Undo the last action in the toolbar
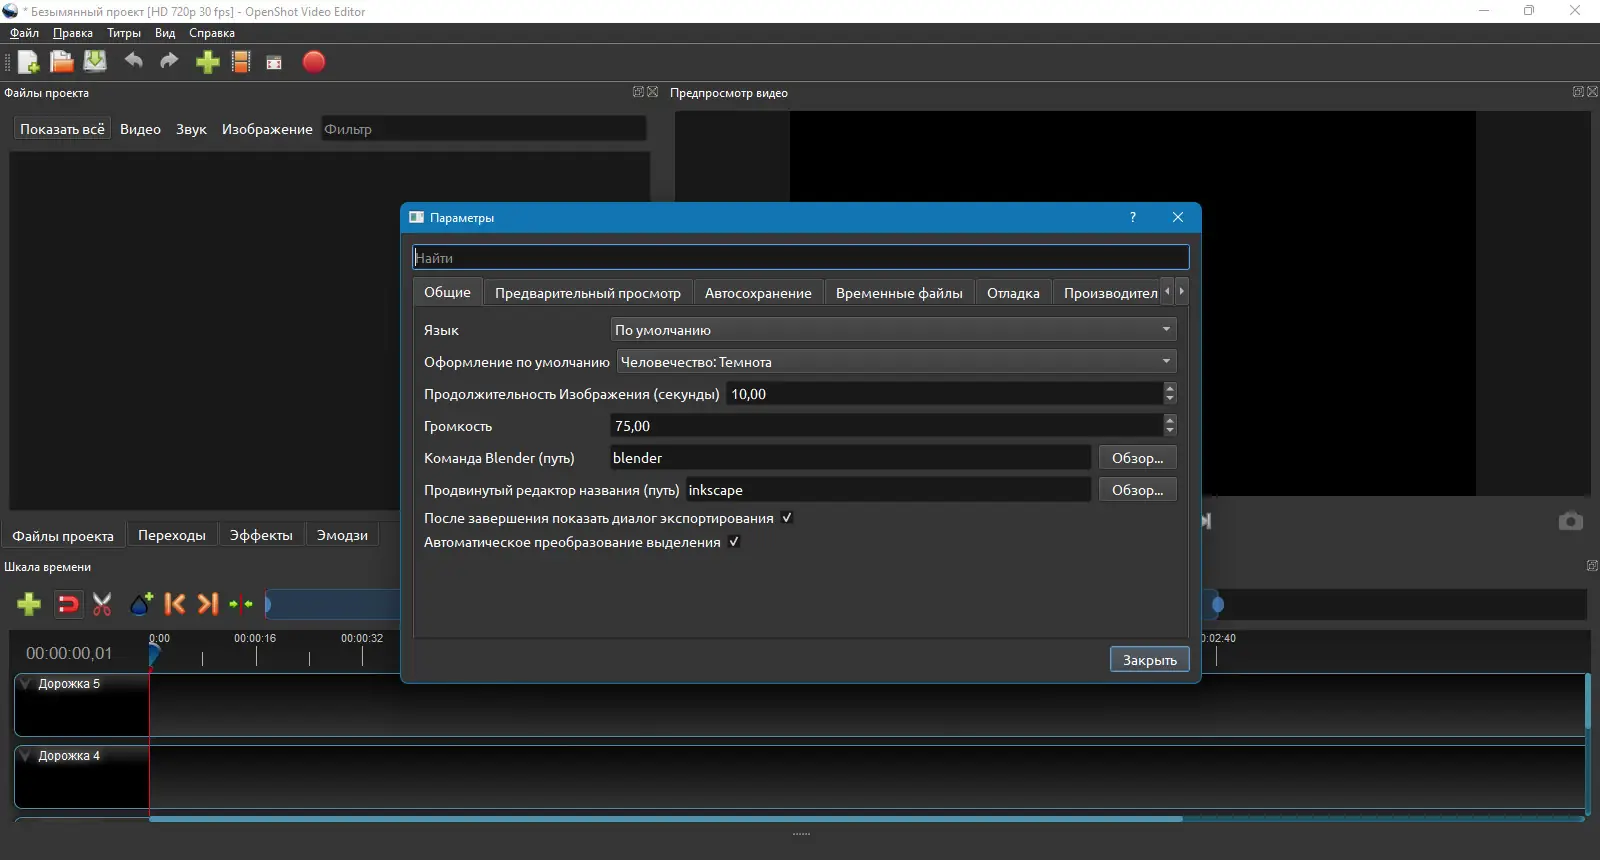The width and height of the screenshot is (1600, 860). point(133,62)
